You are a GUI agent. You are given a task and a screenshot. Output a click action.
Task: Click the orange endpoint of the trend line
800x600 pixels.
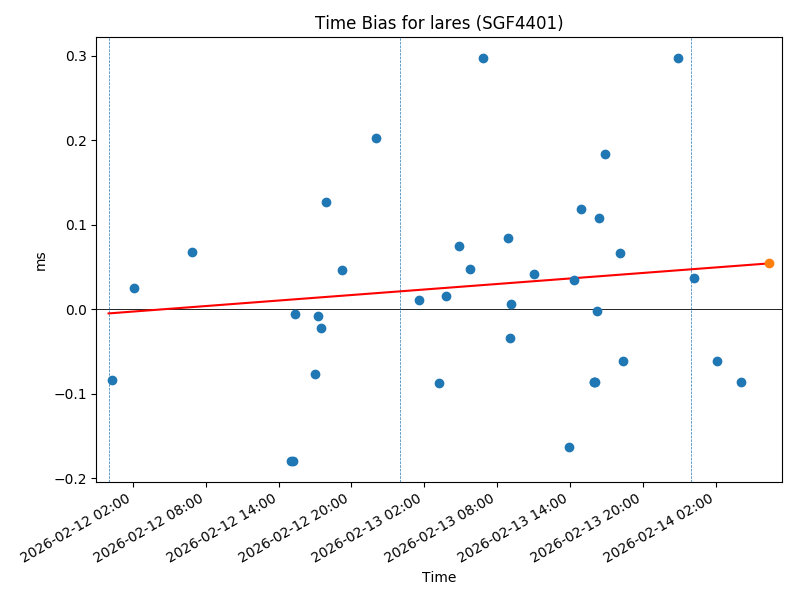(769, 263)
